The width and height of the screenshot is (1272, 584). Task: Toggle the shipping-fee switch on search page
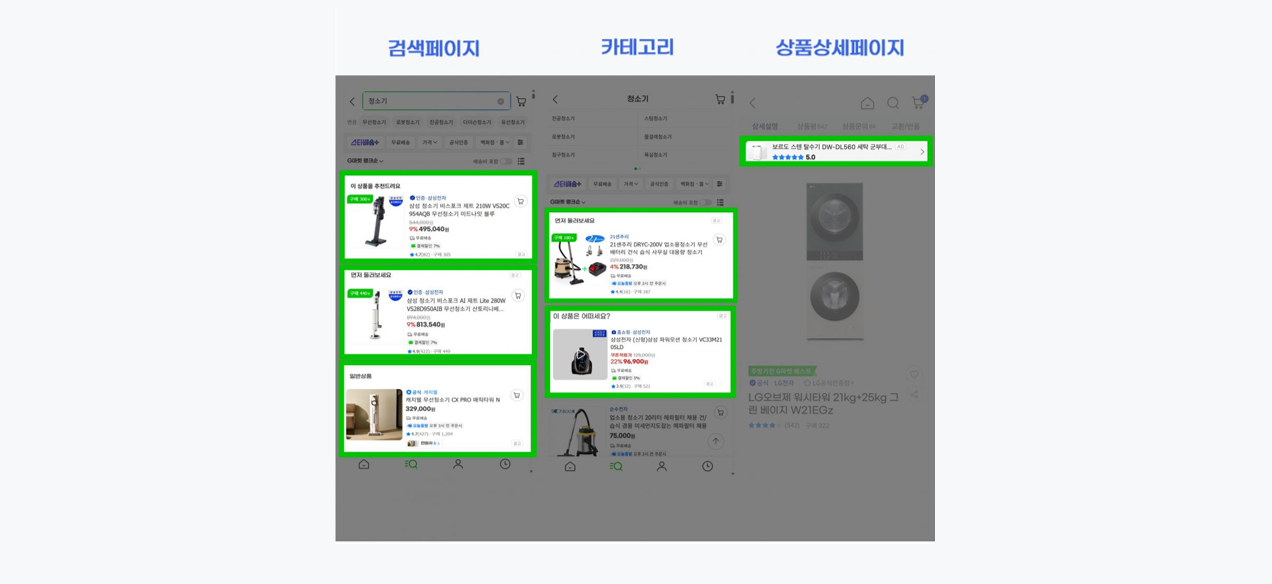(x=506, y=161)
